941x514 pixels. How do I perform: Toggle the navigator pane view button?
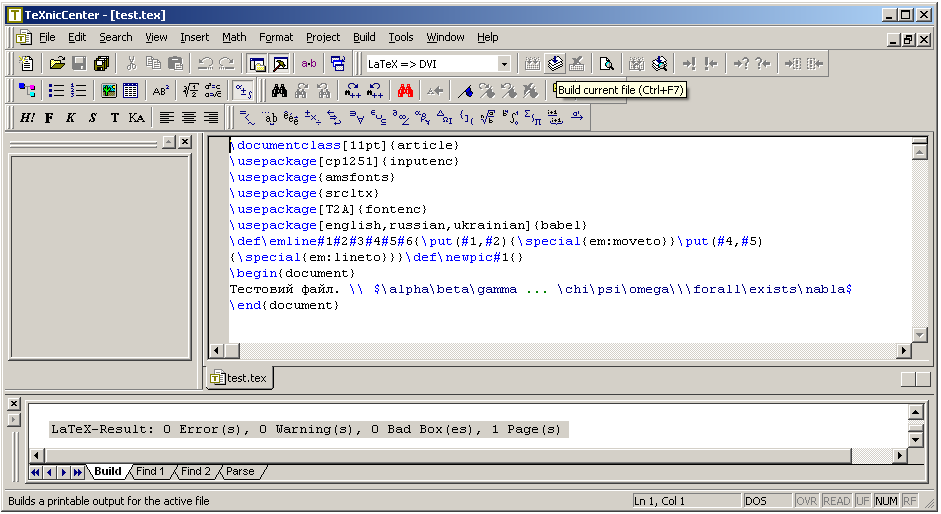(x=258, y=64)
